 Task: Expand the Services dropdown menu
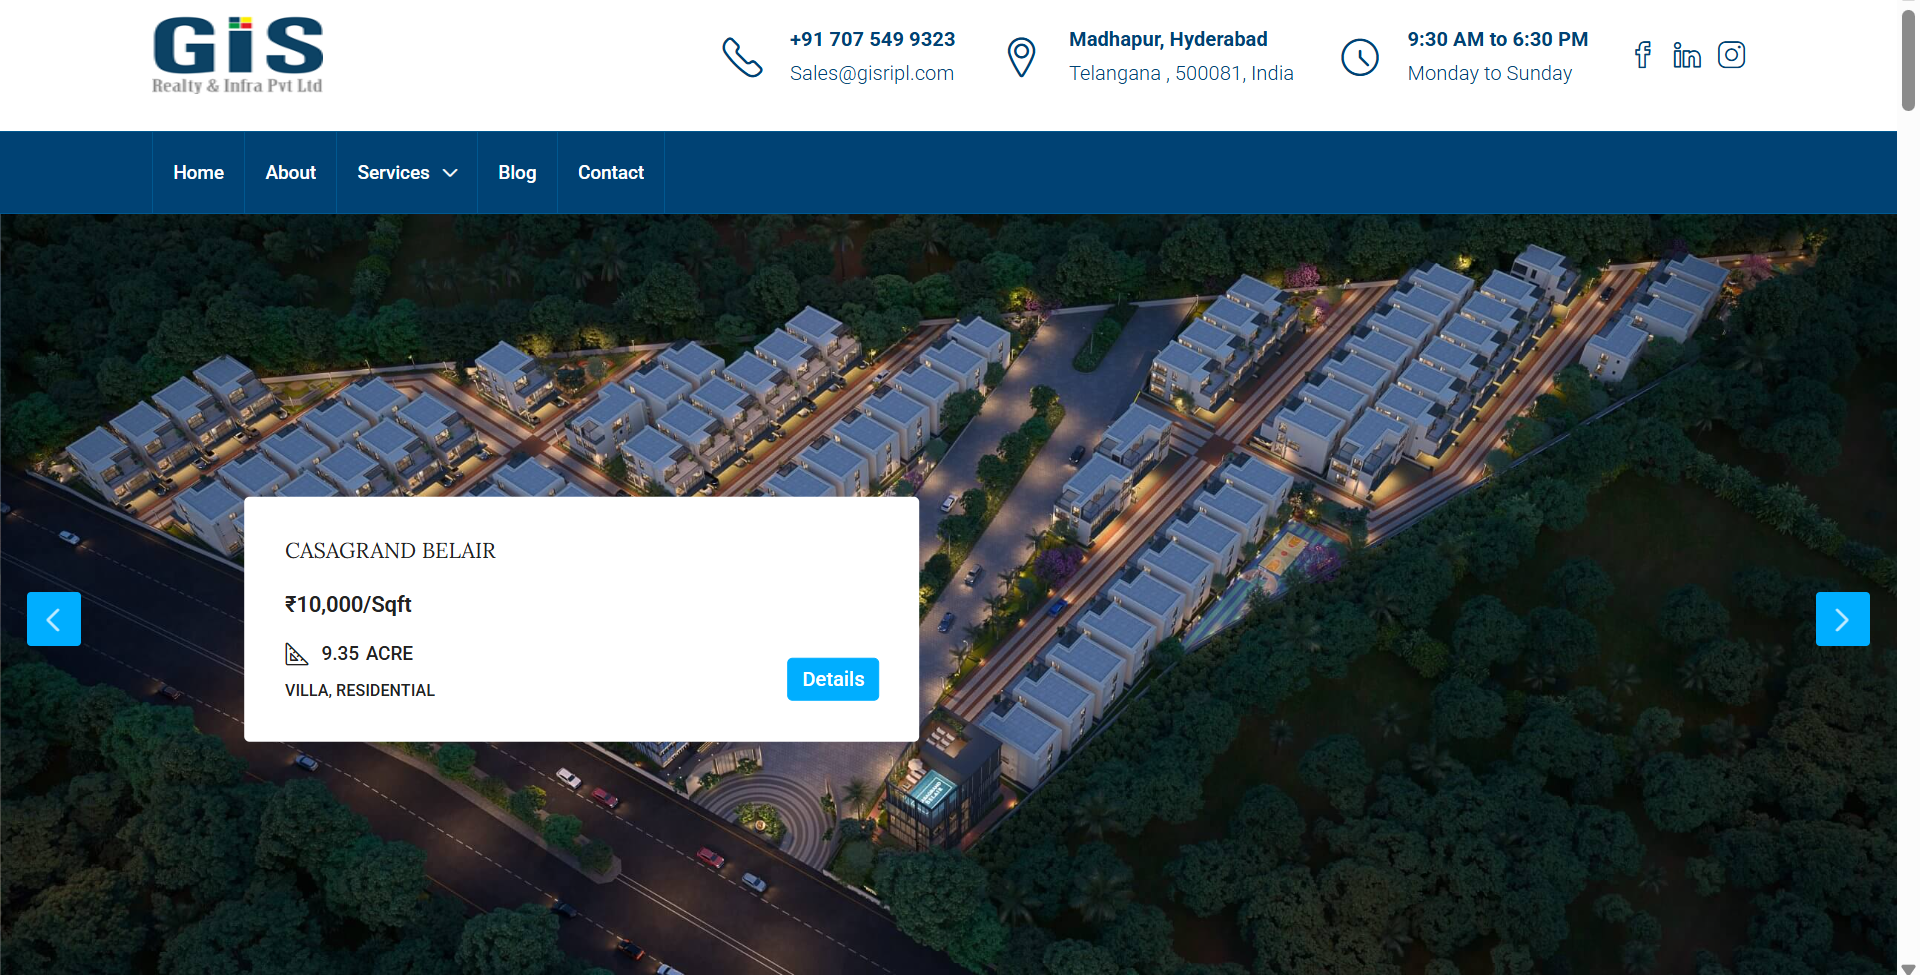point(406,173)
